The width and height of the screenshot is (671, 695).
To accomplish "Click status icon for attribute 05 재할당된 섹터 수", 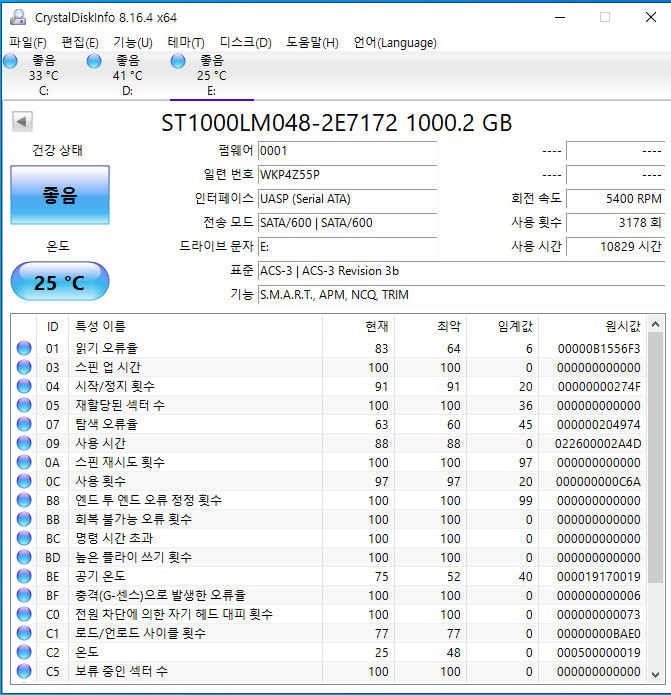I will coord(24,405).
